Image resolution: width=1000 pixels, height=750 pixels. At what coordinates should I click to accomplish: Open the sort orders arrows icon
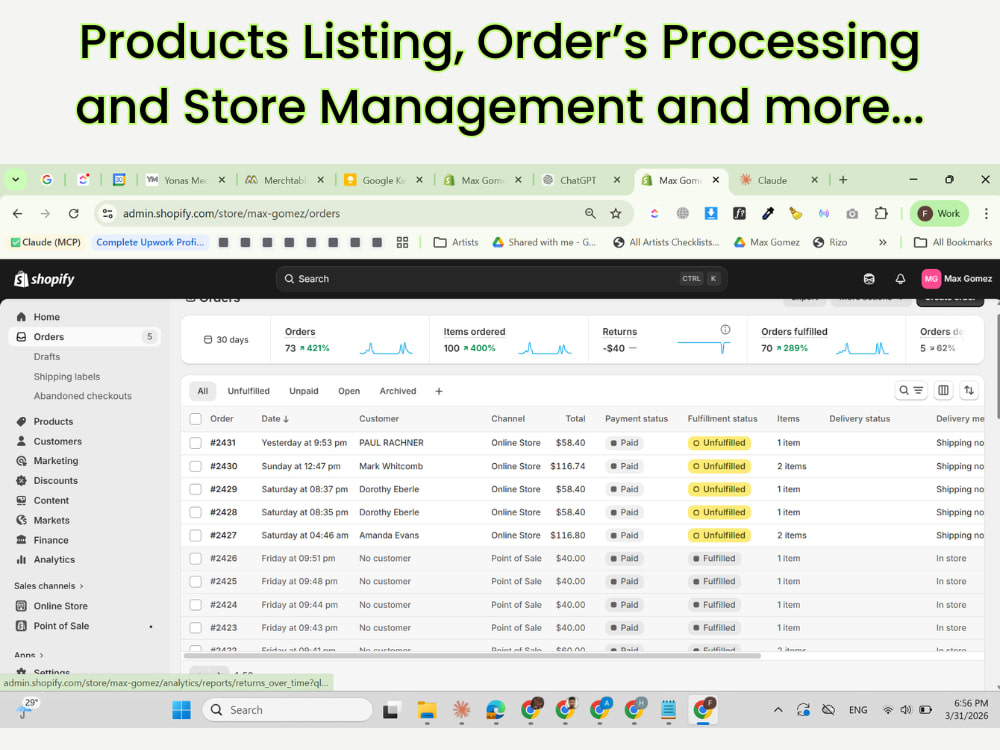point(969,390)
